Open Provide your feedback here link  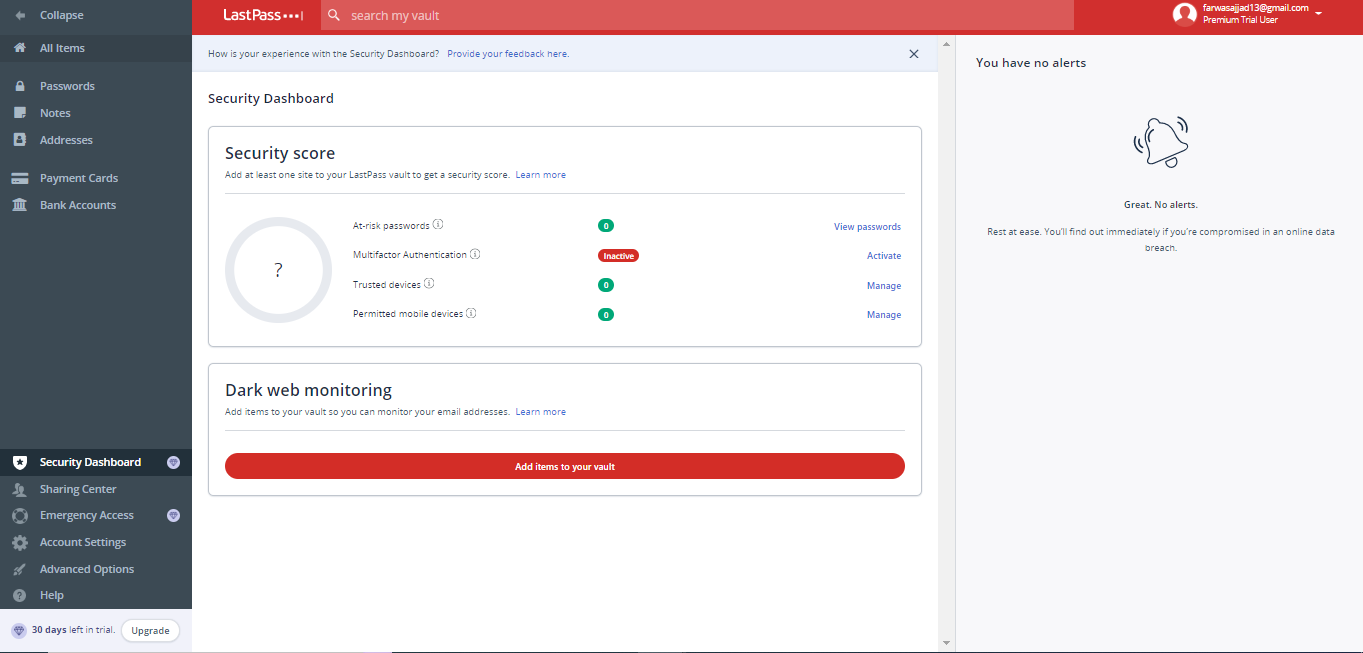point(508,54)
